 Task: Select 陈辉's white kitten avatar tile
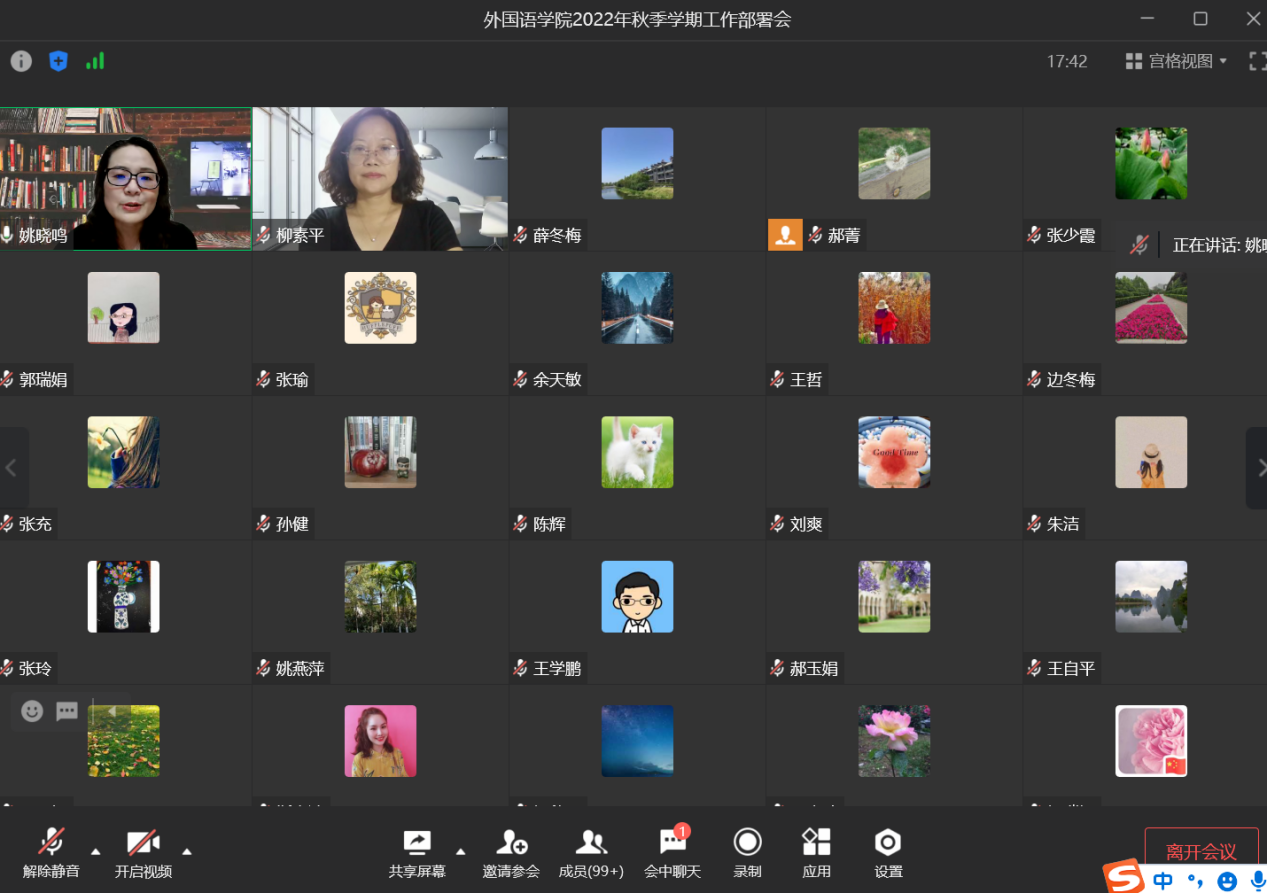(x=637, y=452)
